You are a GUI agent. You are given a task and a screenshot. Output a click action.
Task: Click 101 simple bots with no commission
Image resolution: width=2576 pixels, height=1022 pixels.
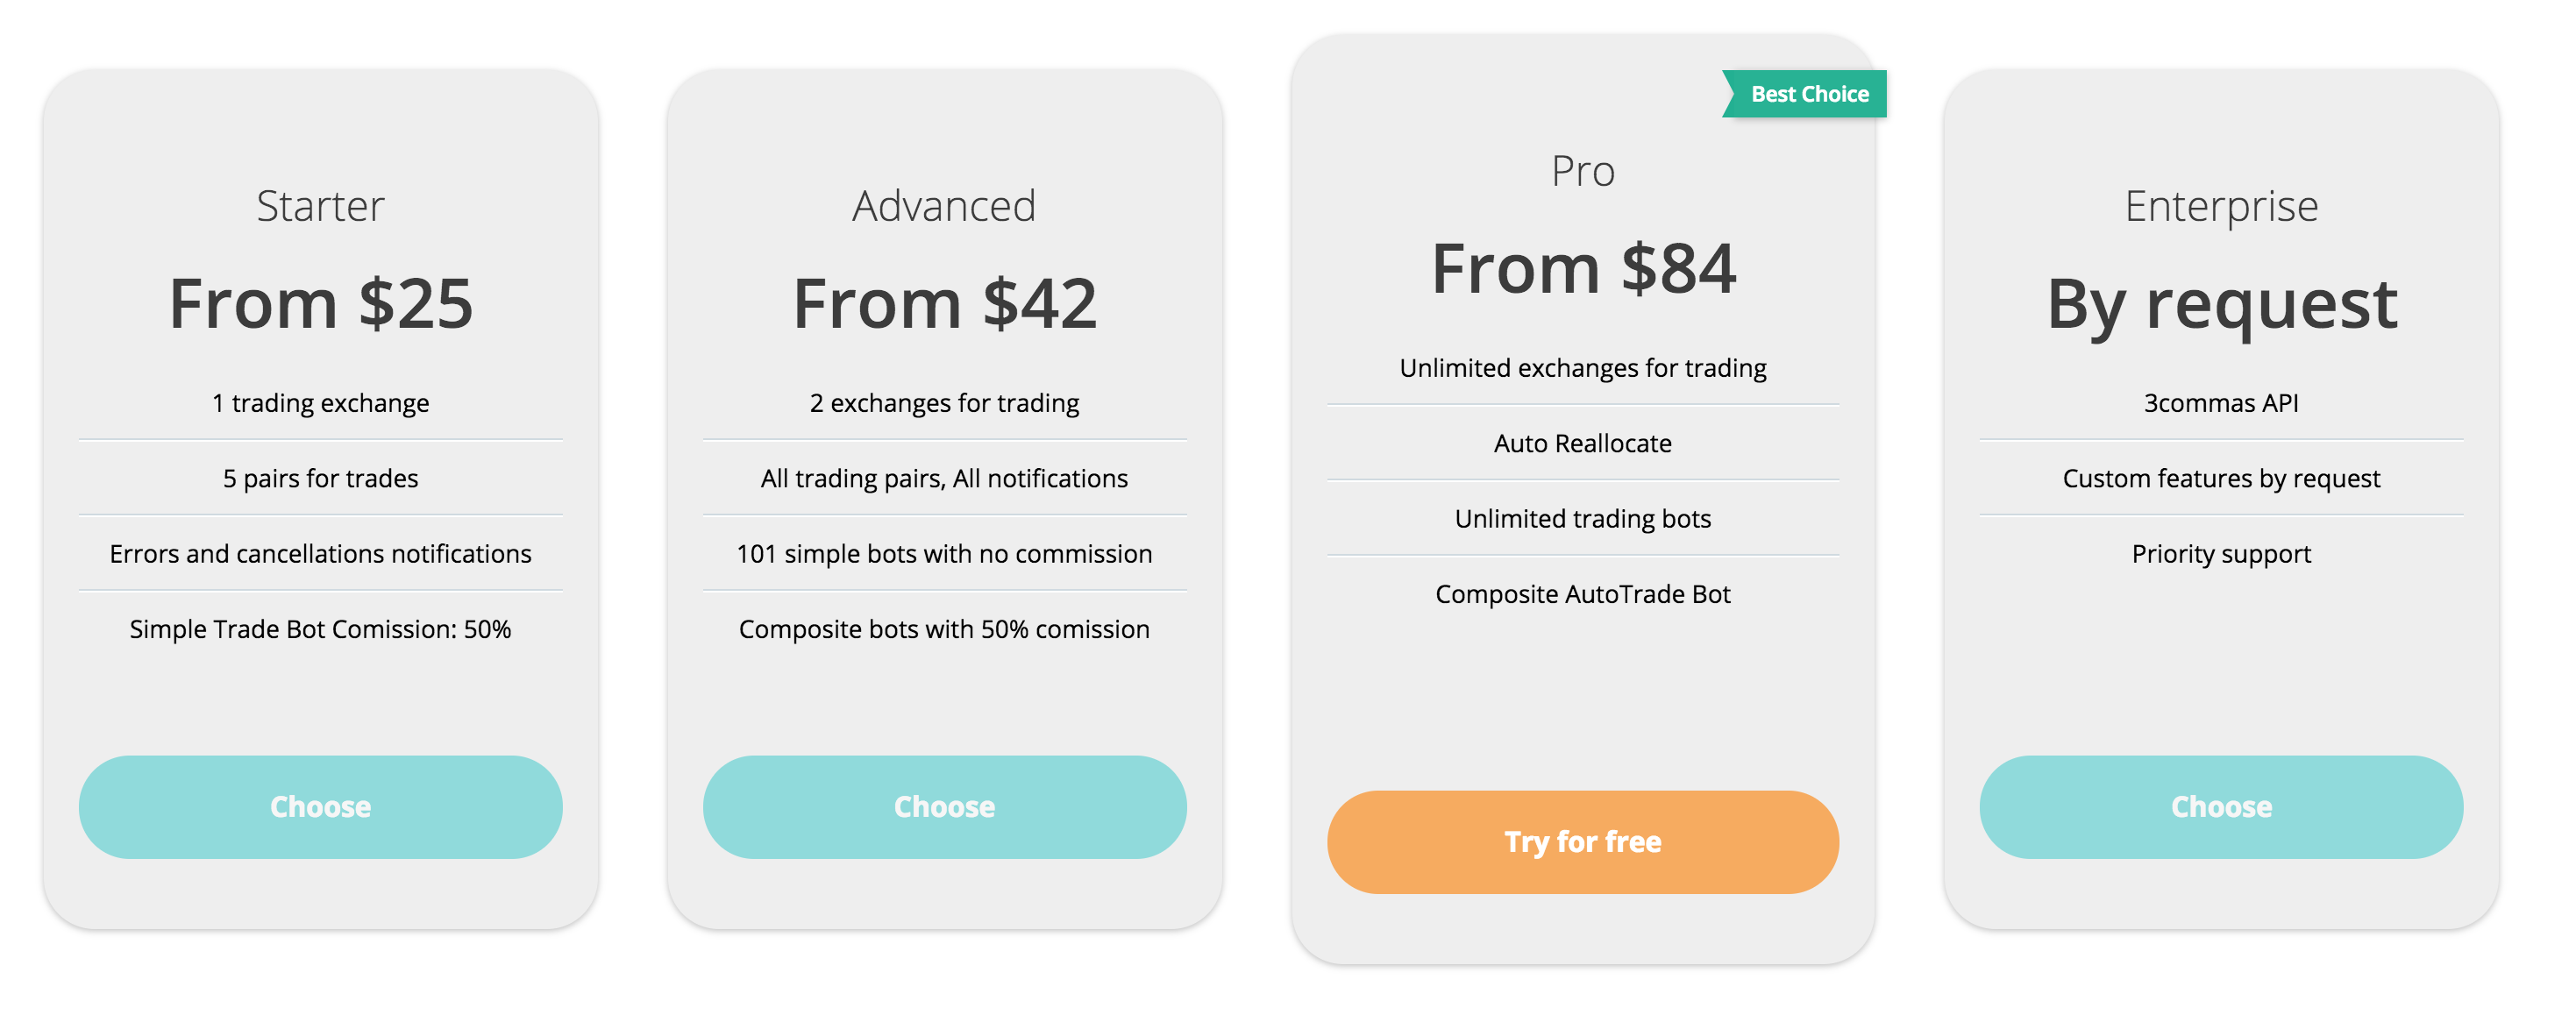[x=944, y=553]
